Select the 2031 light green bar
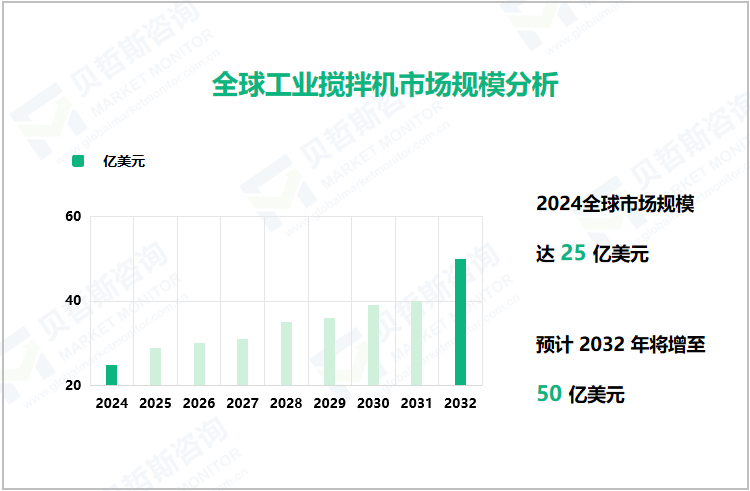Image resolution: width=750 pixels, height=491 pixels. (417, 343)
